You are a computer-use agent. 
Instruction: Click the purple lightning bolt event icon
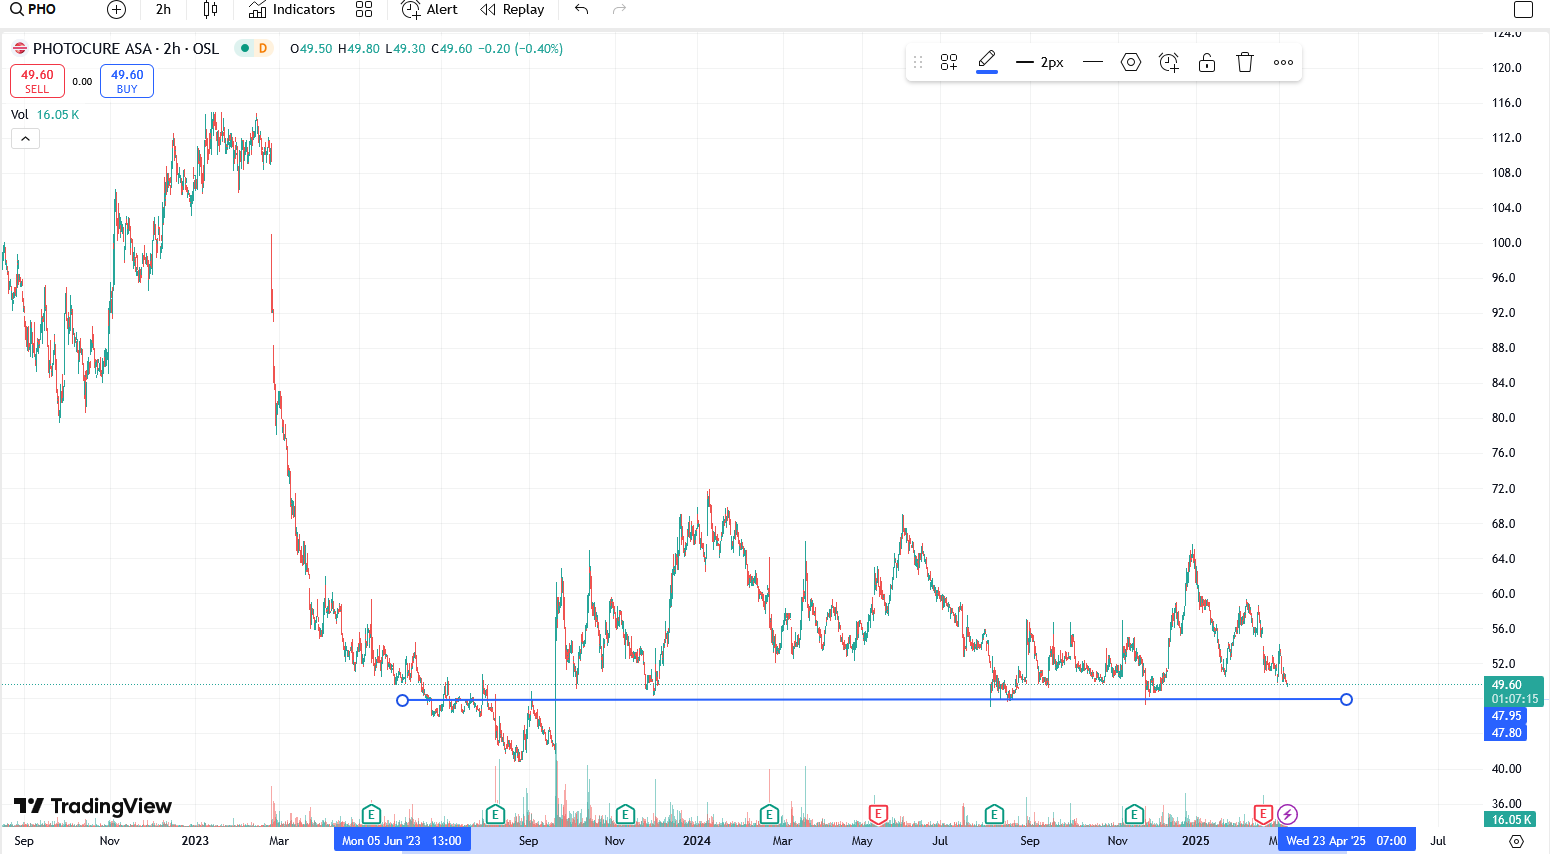coord(1287,814)
